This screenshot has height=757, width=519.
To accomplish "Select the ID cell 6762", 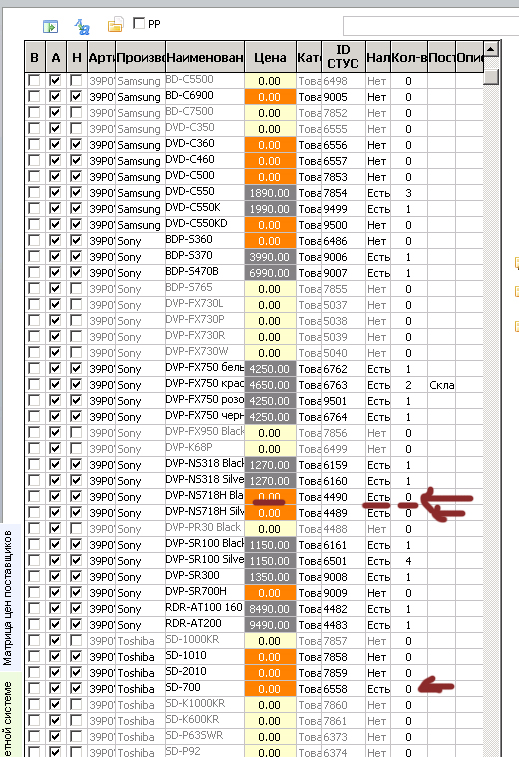I will (x=343, y=369).
